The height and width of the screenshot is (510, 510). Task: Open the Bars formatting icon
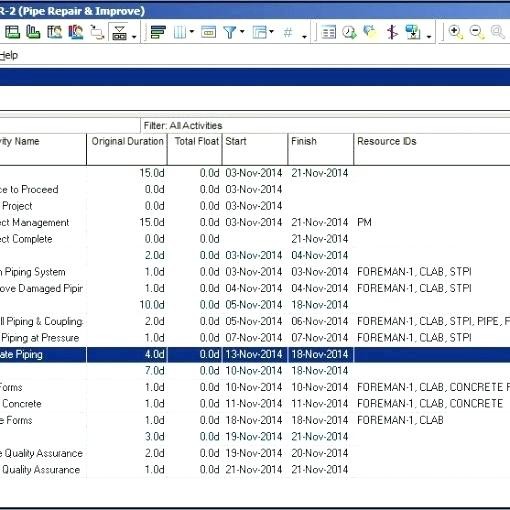158,32
